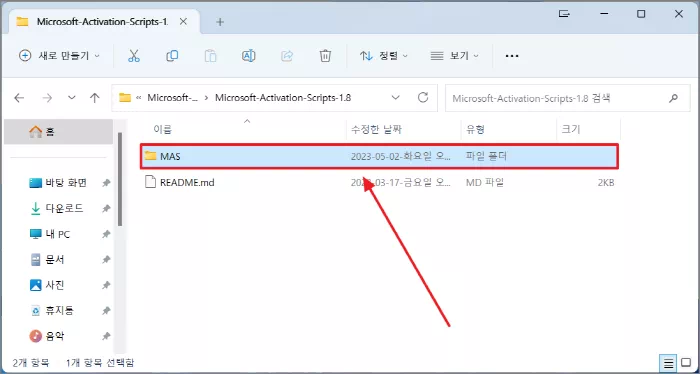Click the Microsoft-Activation-Scripts-1.8 breadcrumb
700x374 pixels.
pos(283,98)
